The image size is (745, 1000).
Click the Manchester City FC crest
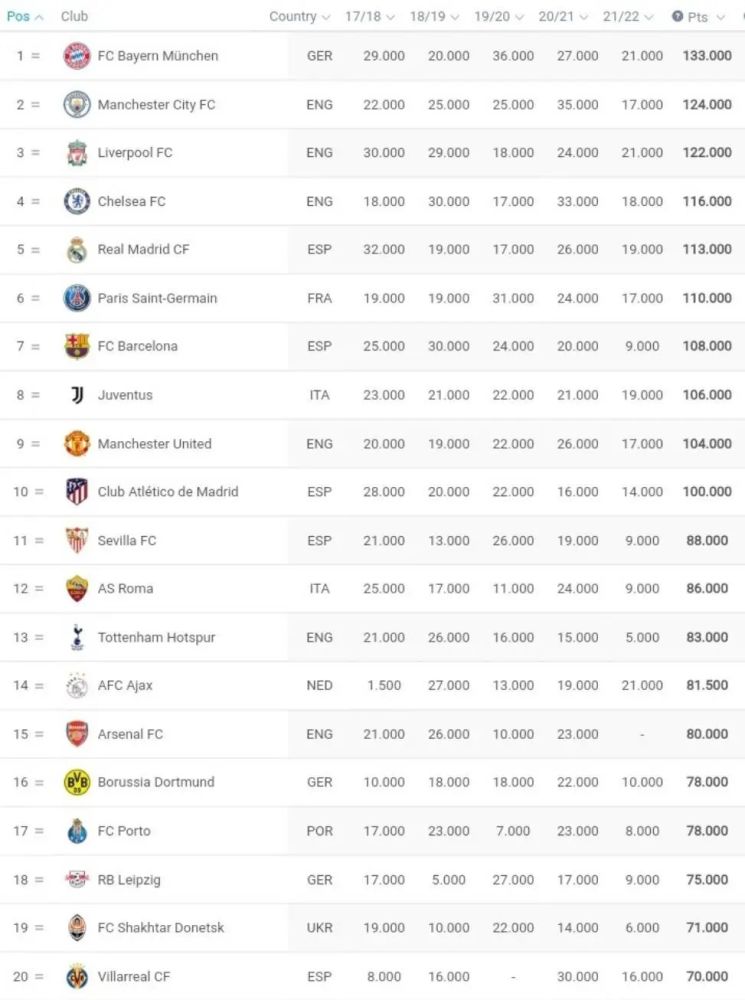(x=77, y=104)
